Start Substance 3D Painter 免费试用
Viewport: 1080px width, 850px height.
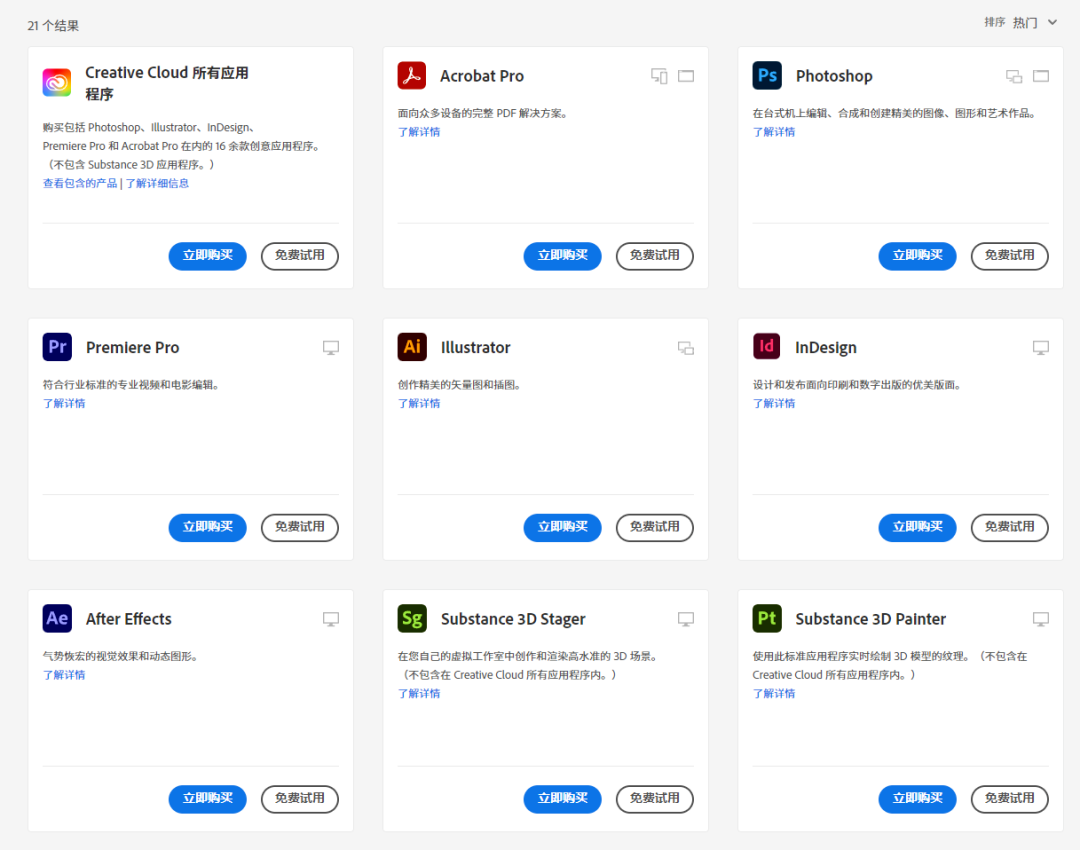pyautogui.click(x=1009, y=798)
